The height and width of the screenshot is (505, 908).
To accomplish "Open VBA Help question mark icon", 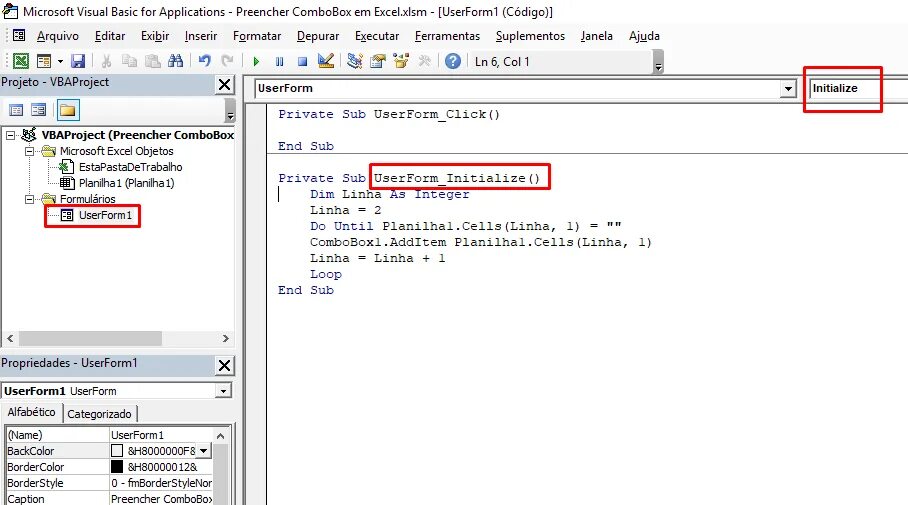I will pos(453,61).
